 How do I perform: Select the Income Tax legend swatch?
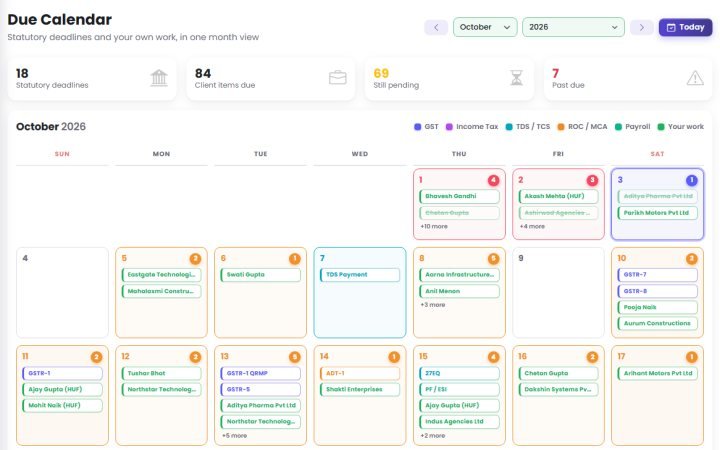449,127
